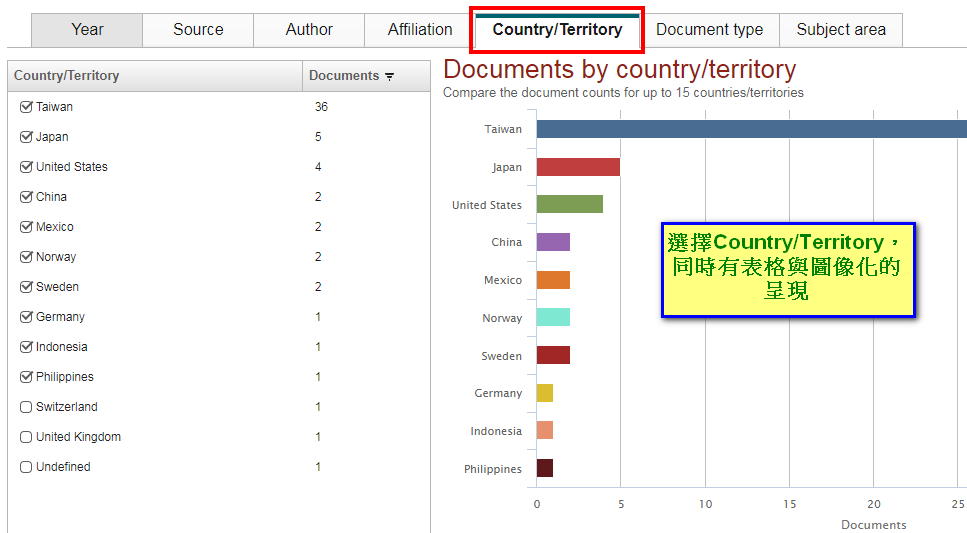Viewport: 967px width, 533px height.
Task: Enable the United Kingdom checkbox
Action: [x=26, y=437]
